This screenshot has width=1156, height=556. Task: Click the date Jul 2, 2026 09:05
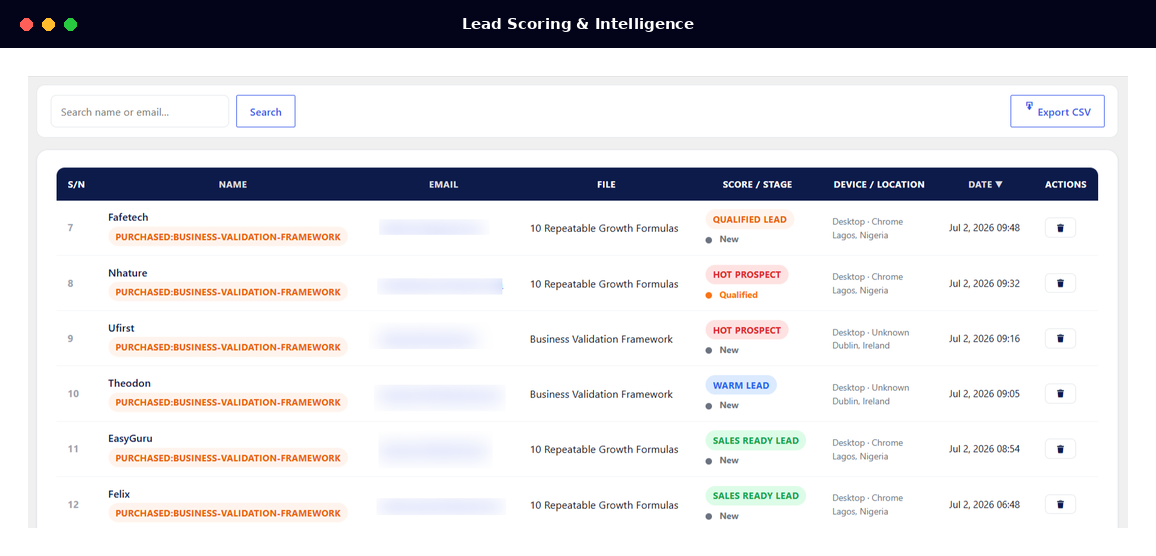[984, 394]
